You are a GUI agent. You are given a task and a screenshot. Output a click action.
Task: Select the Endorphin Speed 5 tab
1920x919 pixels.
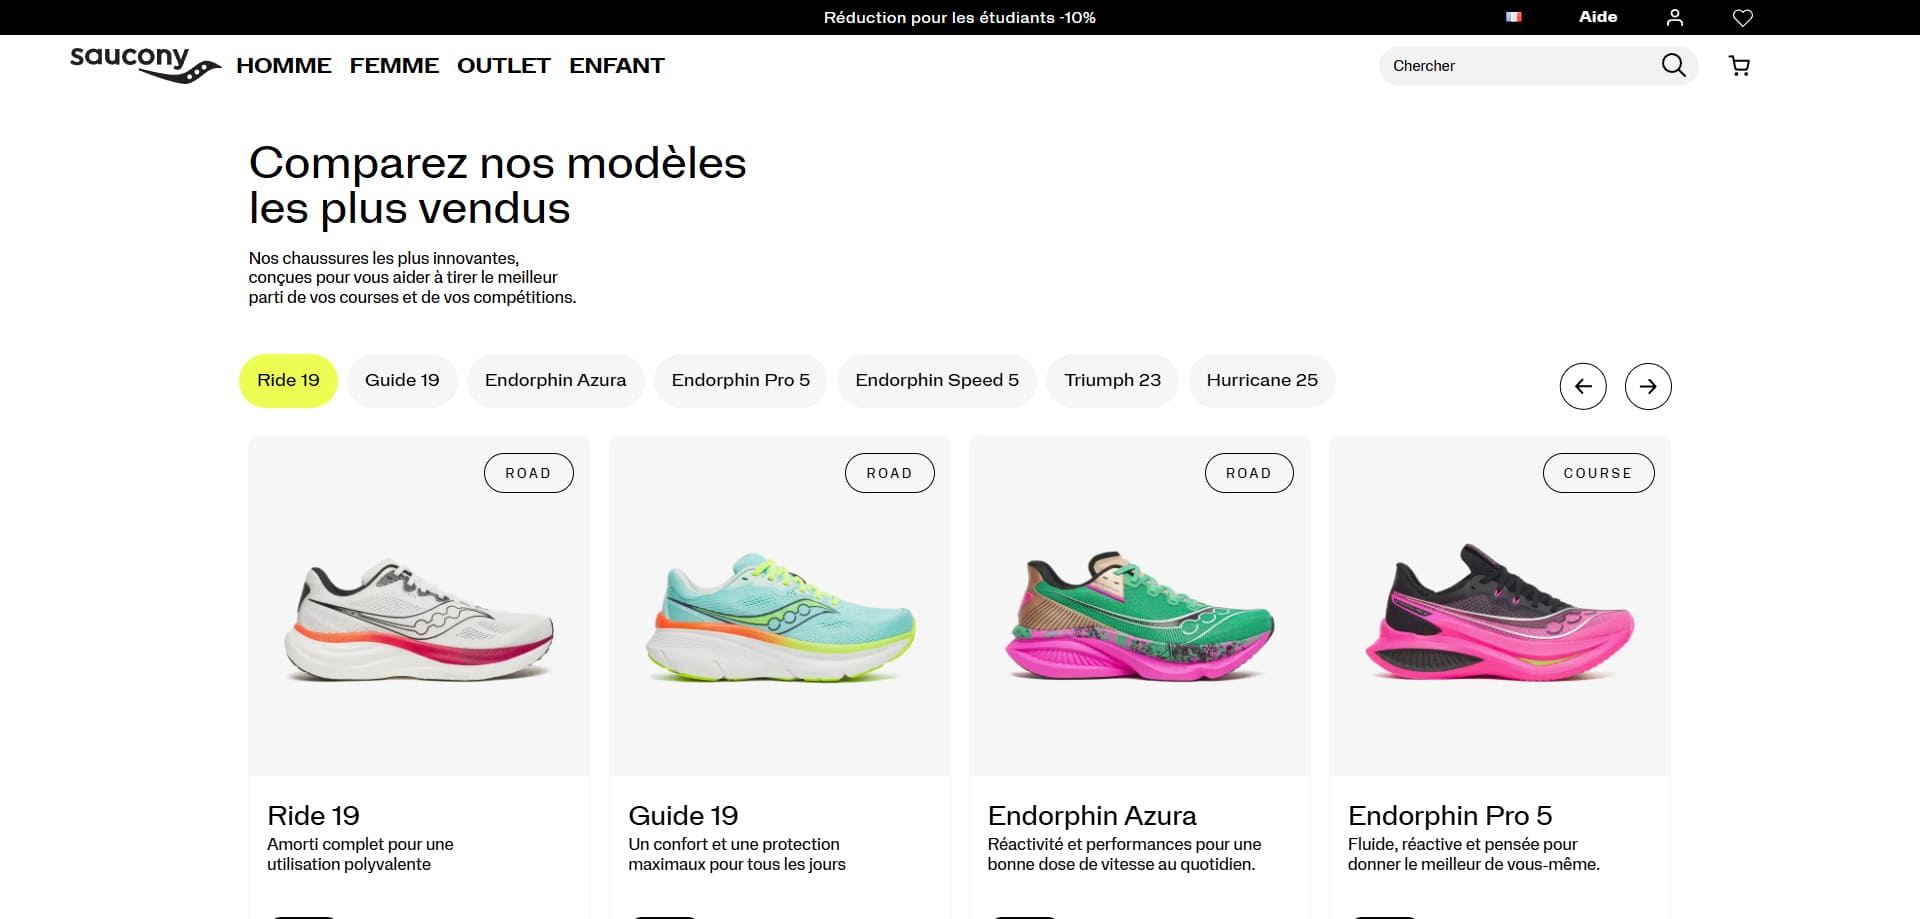[937, 380]
